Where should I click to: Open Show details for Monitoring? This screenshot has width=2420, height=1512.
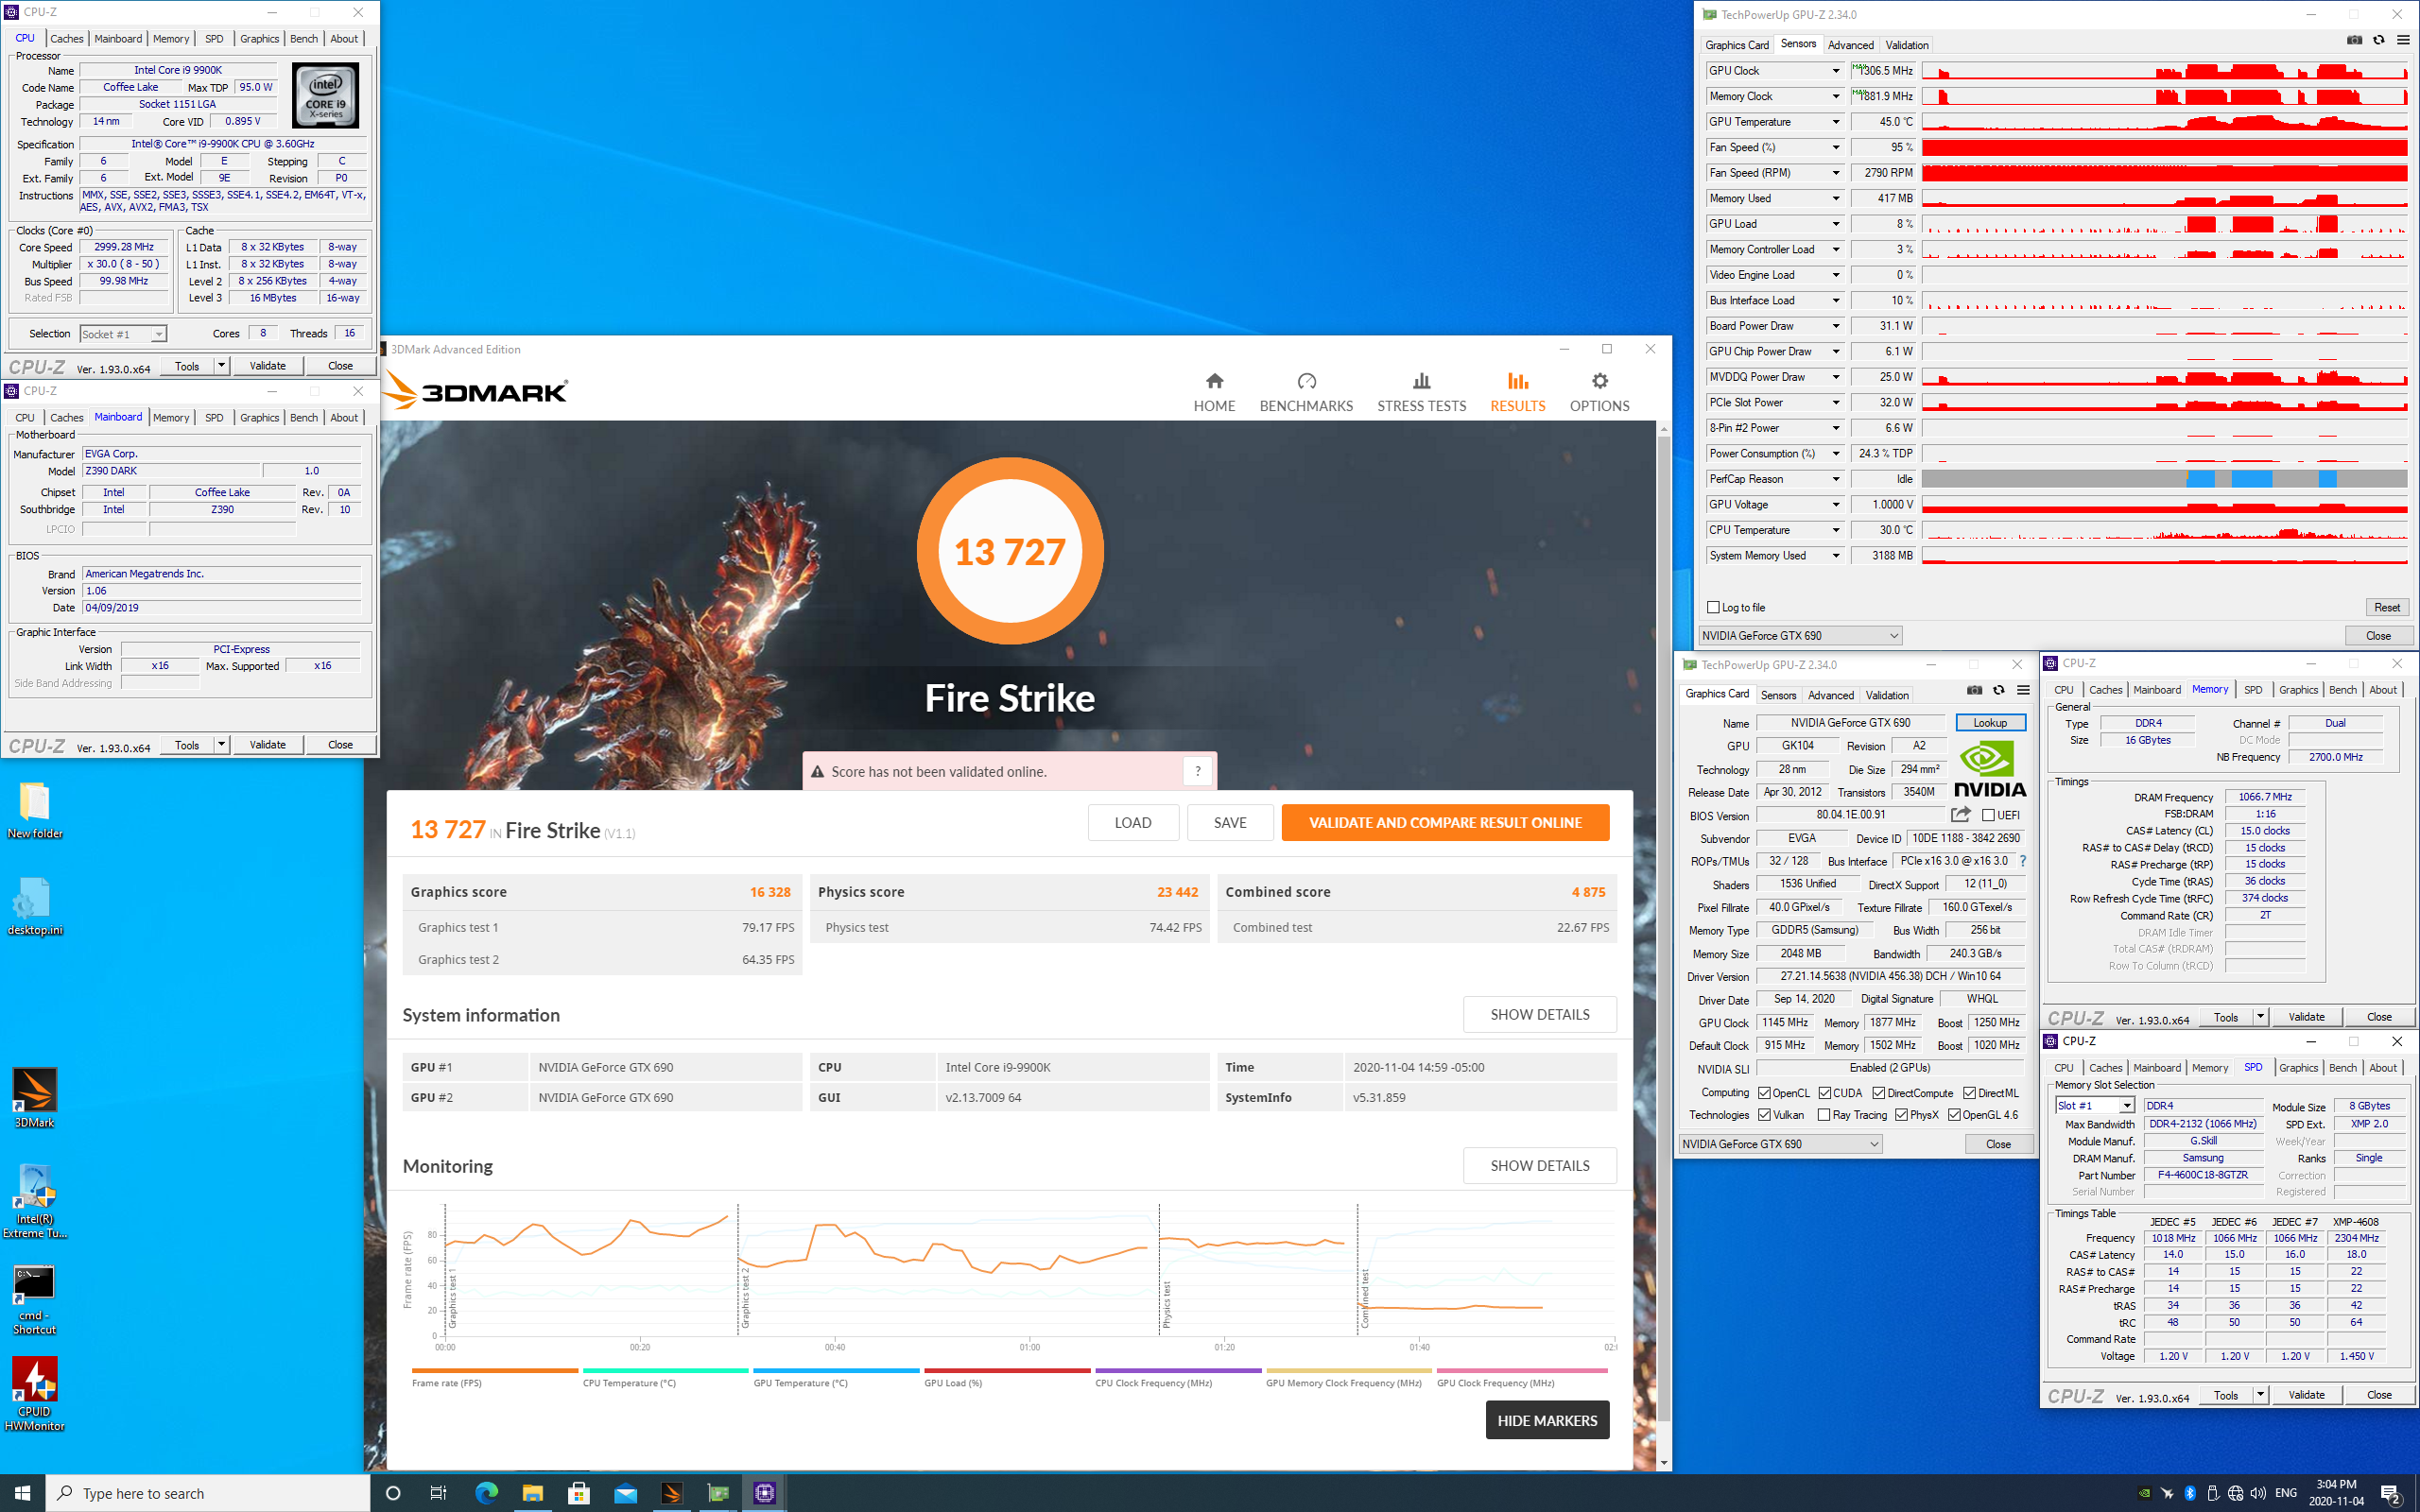tap(1539, 1165)
